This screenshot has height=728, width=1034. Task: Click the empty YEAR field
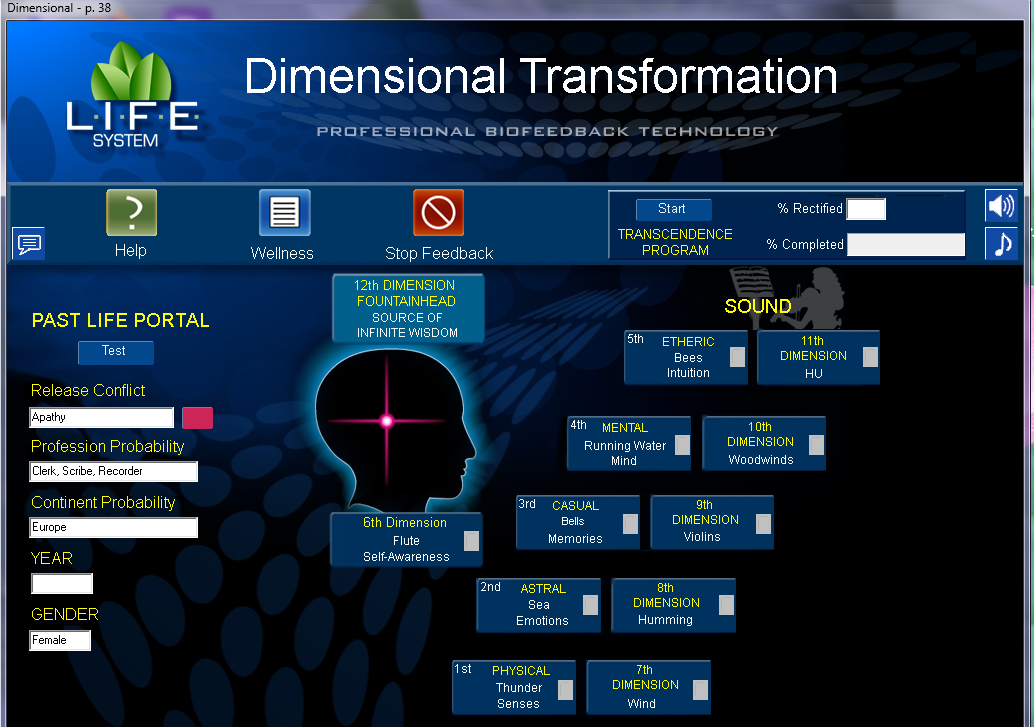62,584
